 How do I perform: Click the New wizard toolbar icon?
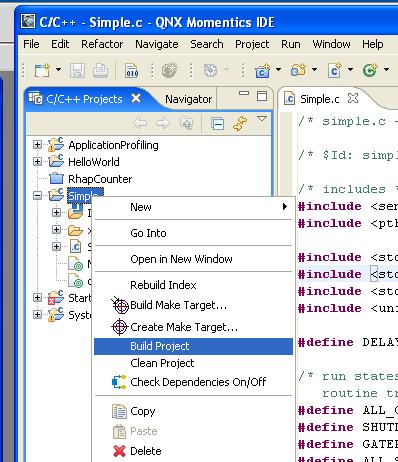[42, 70]
